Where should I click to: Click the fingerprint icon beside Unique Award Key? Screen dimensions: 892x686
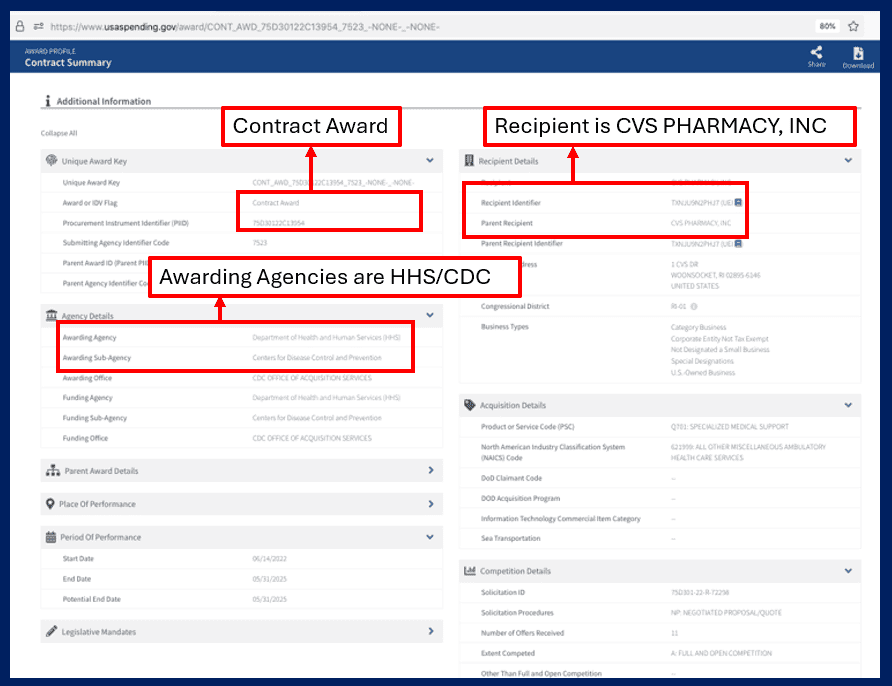(x=52, y=160)
